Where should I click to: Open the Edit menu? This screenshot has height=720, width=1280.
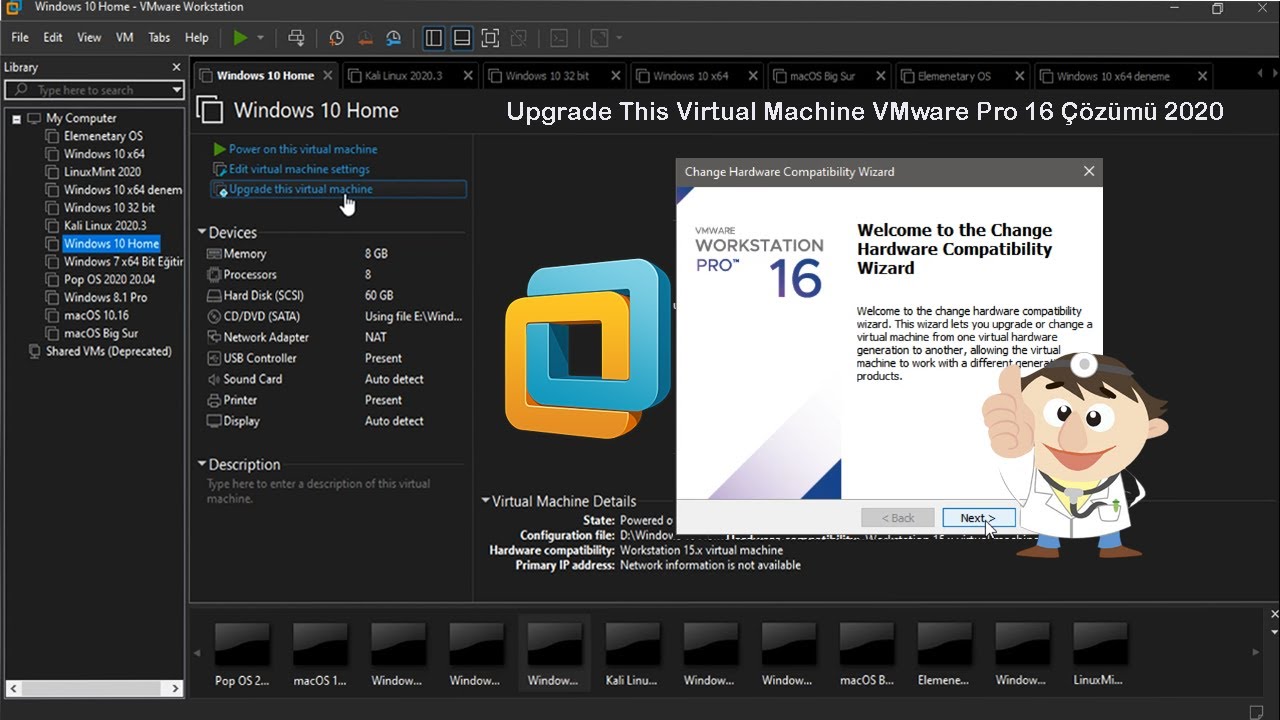(53, 38)
